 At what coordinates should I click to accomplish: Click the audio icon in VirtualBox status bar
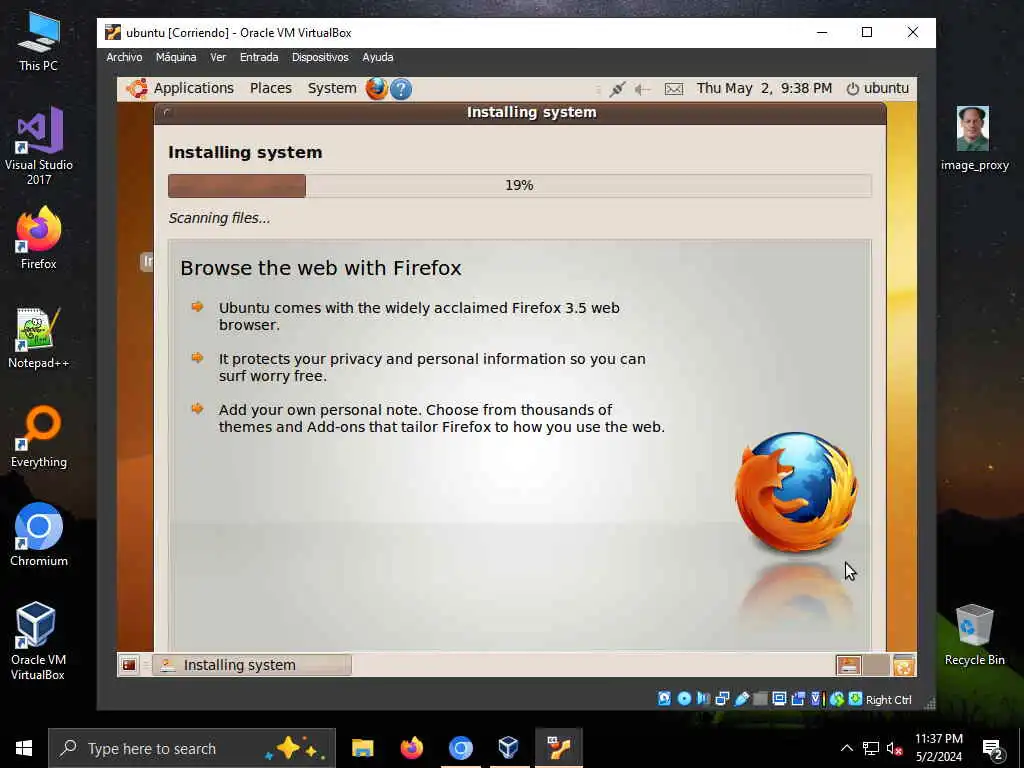pos(703,699)
